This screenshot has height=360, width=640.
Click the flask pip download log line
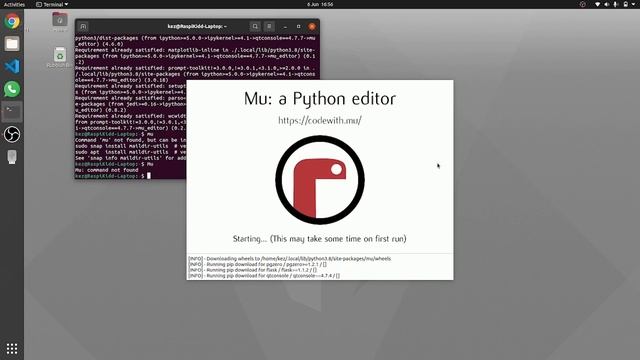(x=253, y=270)
